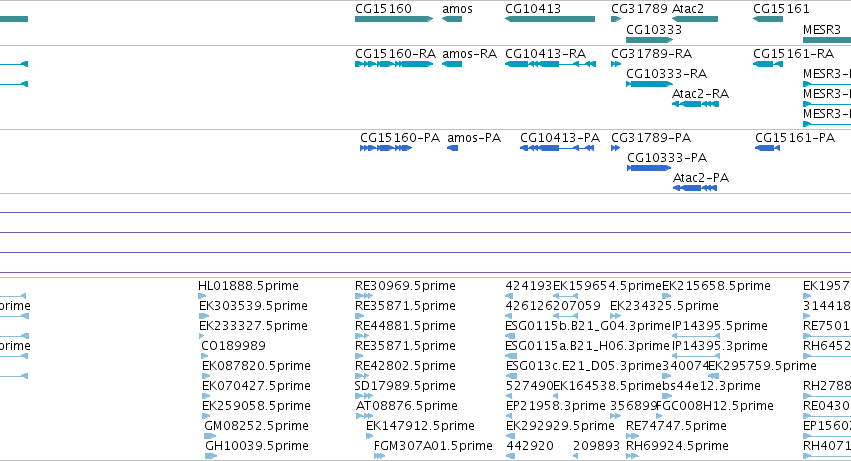Image resolution: width=851 pixels, height=461 pixels.
Task: Click the CG10413-RA transcript glyph
Action: 550,64
